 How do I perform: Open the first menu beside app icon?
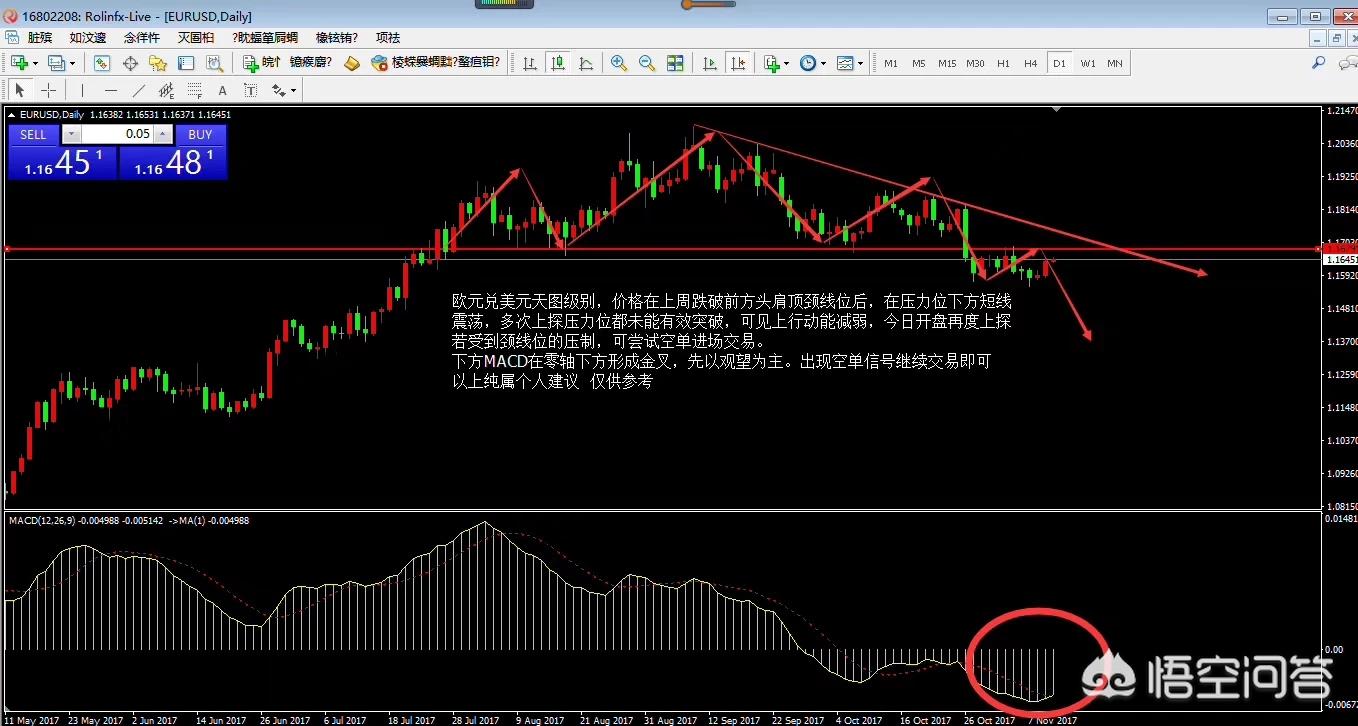(x=39, y=37)
